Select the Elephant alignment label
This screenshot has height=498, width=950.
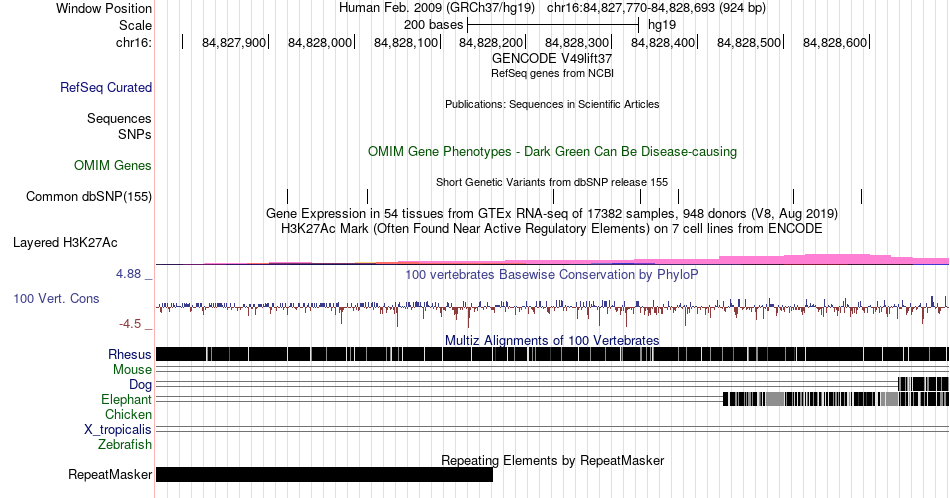(x=127, y=399)
